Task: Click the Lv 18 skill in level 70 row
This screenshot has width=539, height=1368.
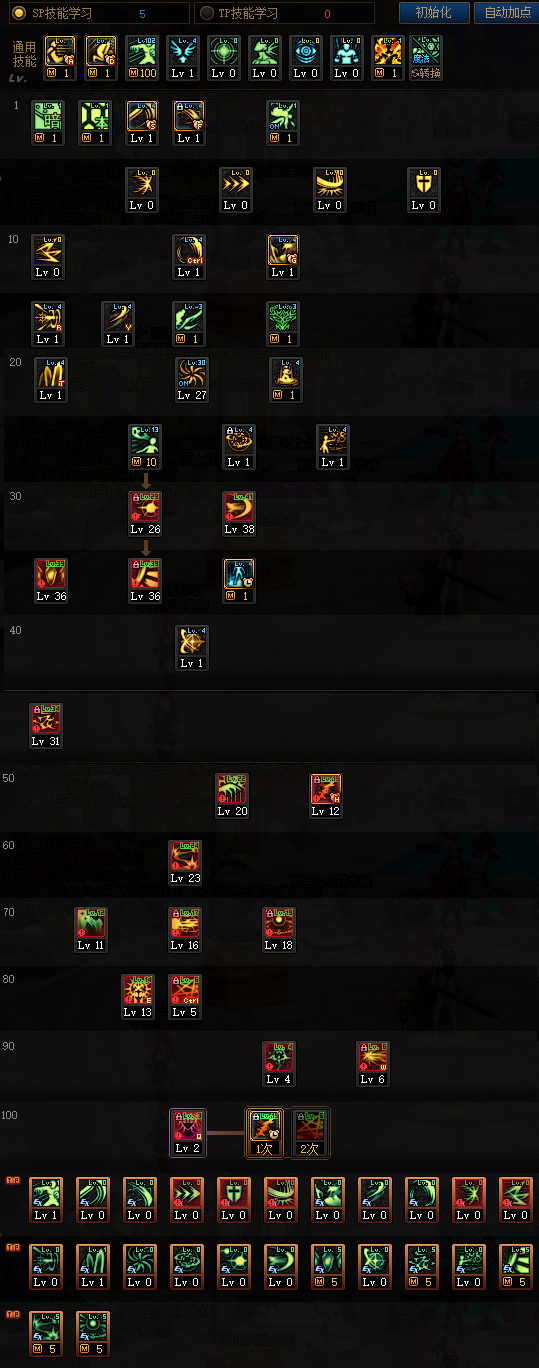Action: point(279,930)
